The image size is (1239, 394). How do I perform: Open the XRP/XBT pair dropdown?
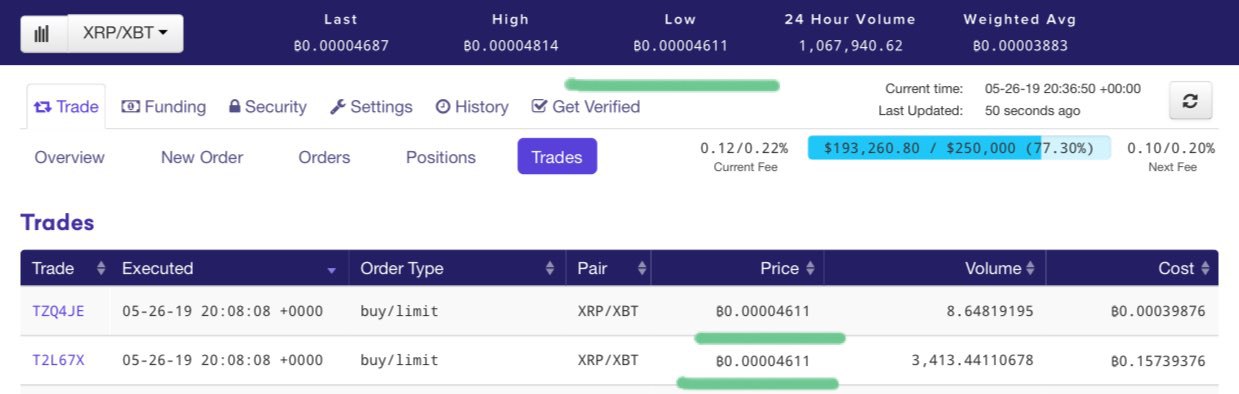click(125, 34)
